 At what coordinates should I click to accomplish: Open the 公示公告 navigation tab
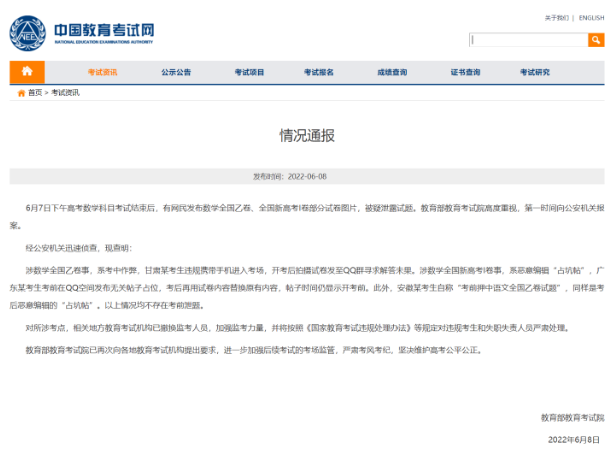coord(176,72)
